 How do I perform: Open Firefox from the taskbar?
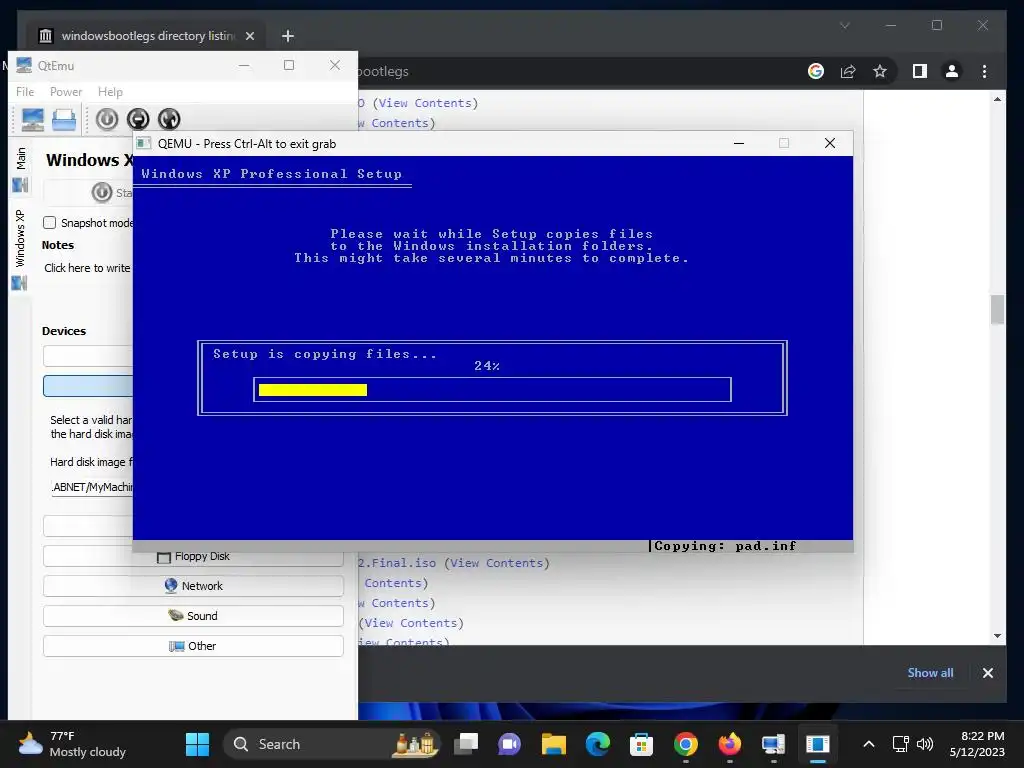coord(729,744)
